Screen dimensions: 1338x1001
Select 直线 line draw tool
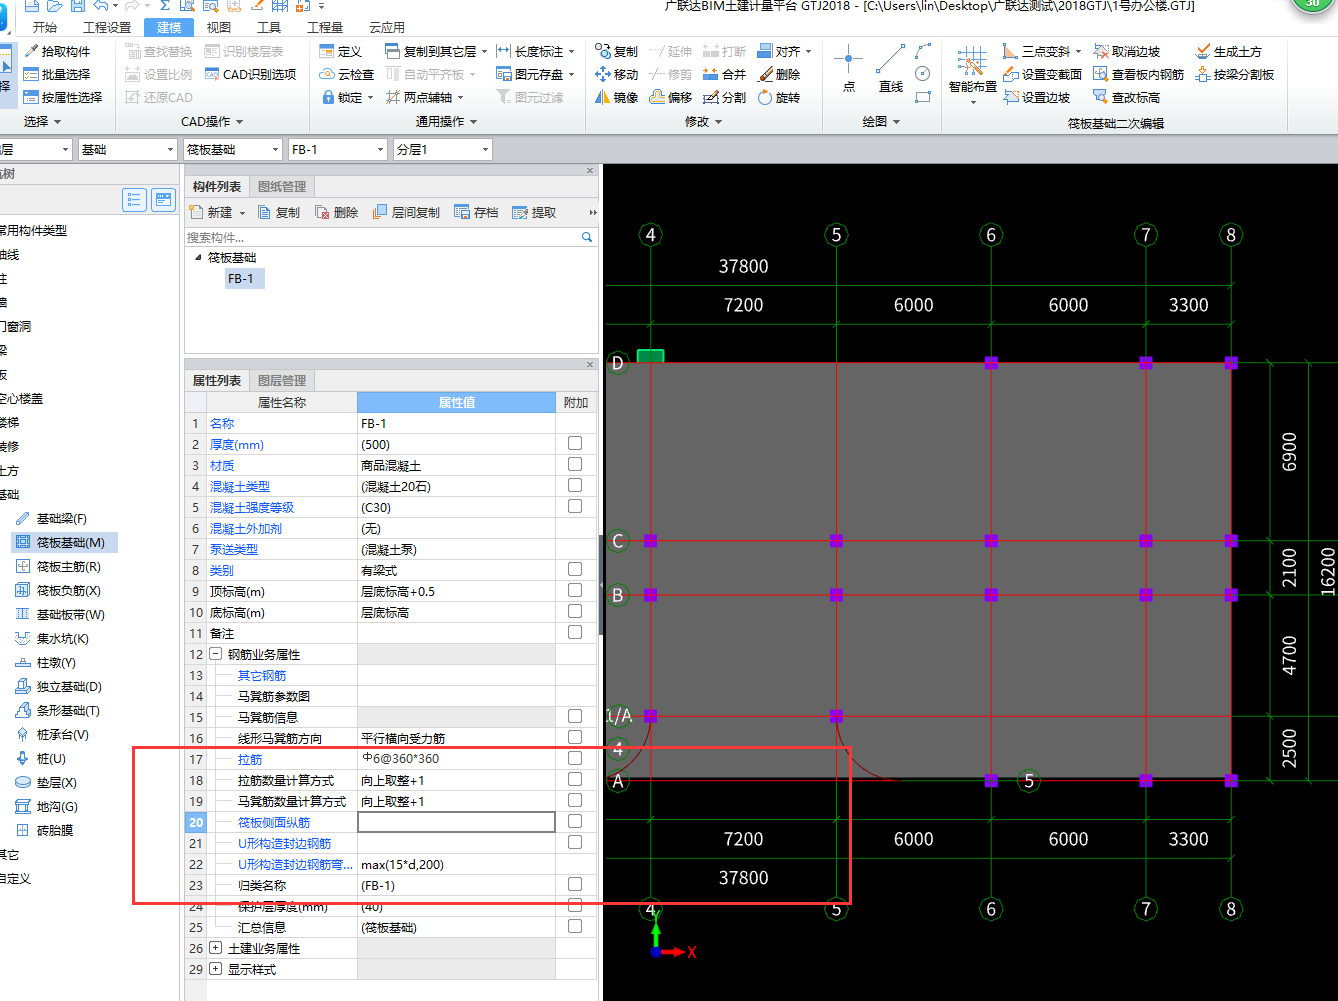pos(891,68)
